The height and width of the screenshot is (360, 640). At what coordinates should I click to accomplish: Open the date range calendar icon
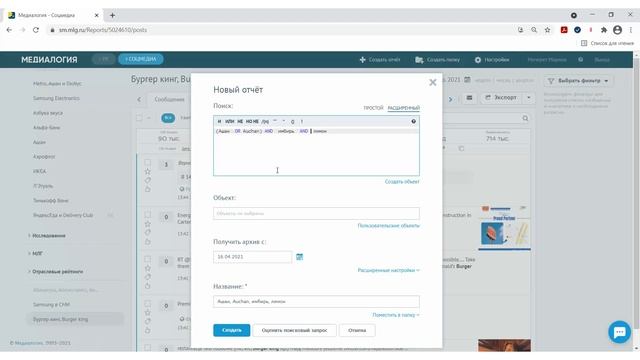pyautogui.click(x=467, y=80)
